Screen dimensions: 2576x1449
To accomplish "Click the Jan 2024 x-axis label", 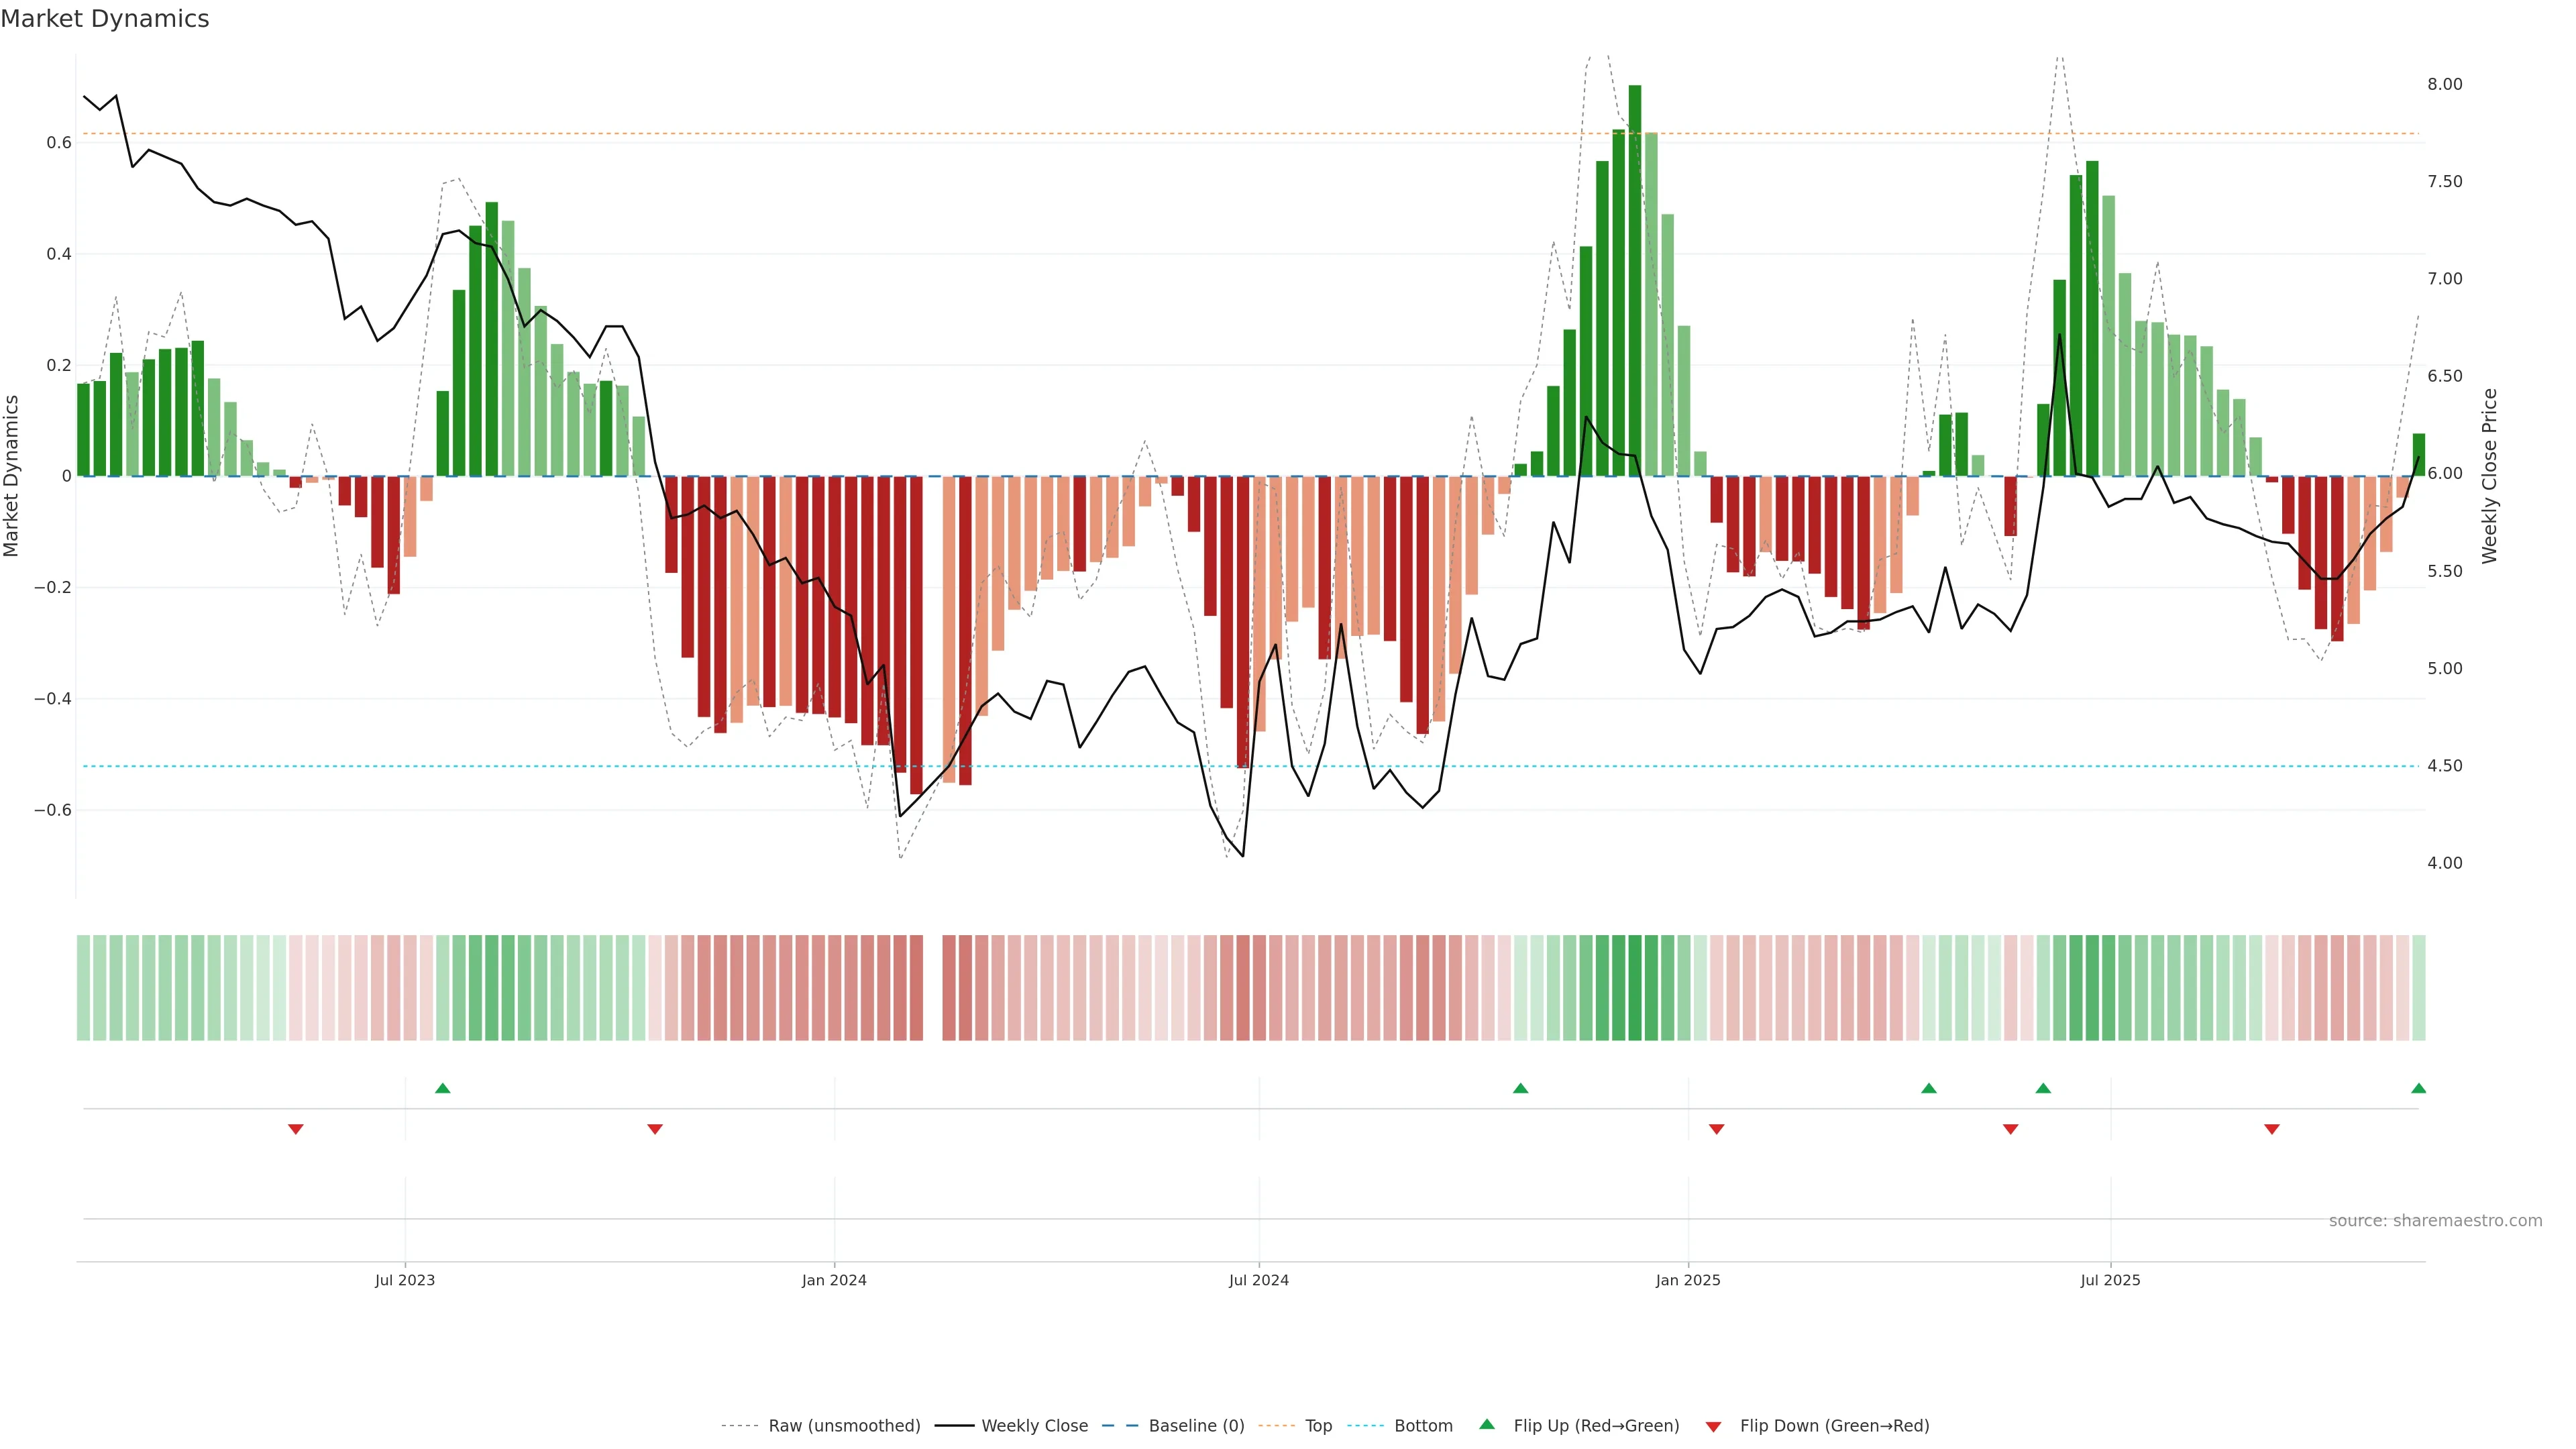I will (834, 1280).
